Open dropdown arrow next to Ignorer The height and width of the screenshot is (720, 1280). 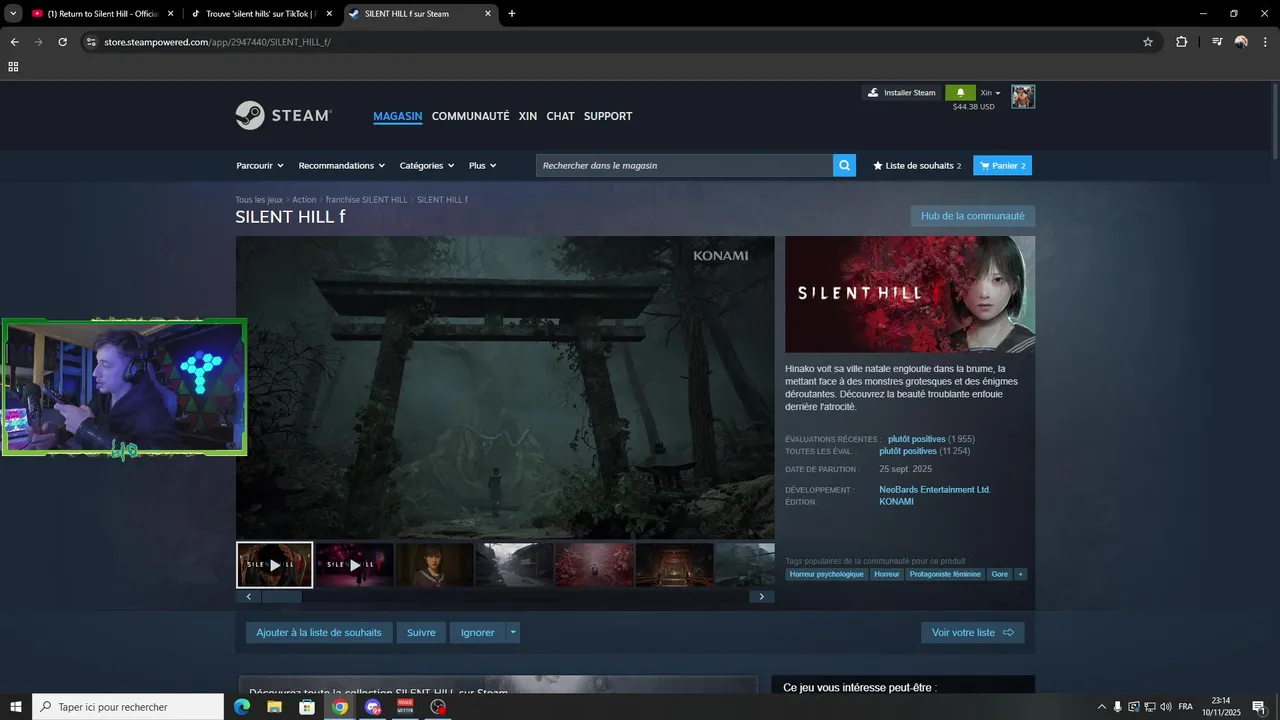[x=513, y=632]
